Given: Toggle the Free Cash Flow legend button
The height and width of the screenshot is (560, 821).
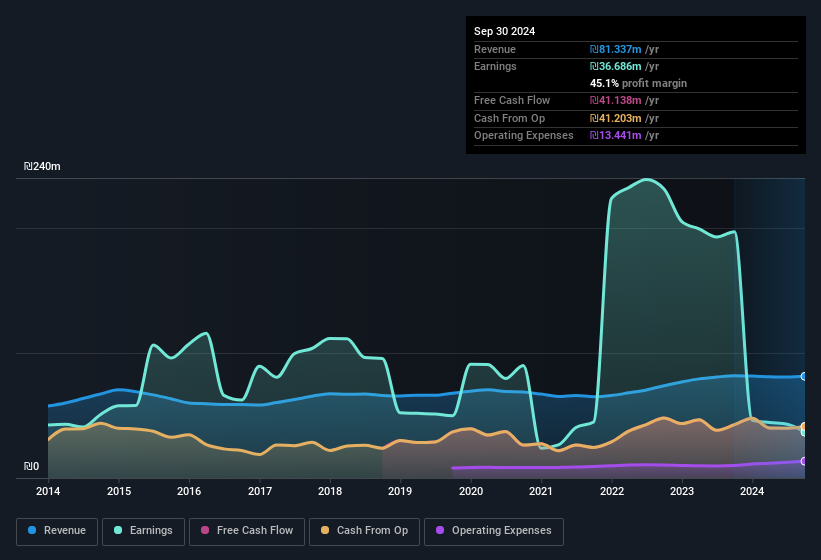Looking at the screenshot, I should 247,531.
